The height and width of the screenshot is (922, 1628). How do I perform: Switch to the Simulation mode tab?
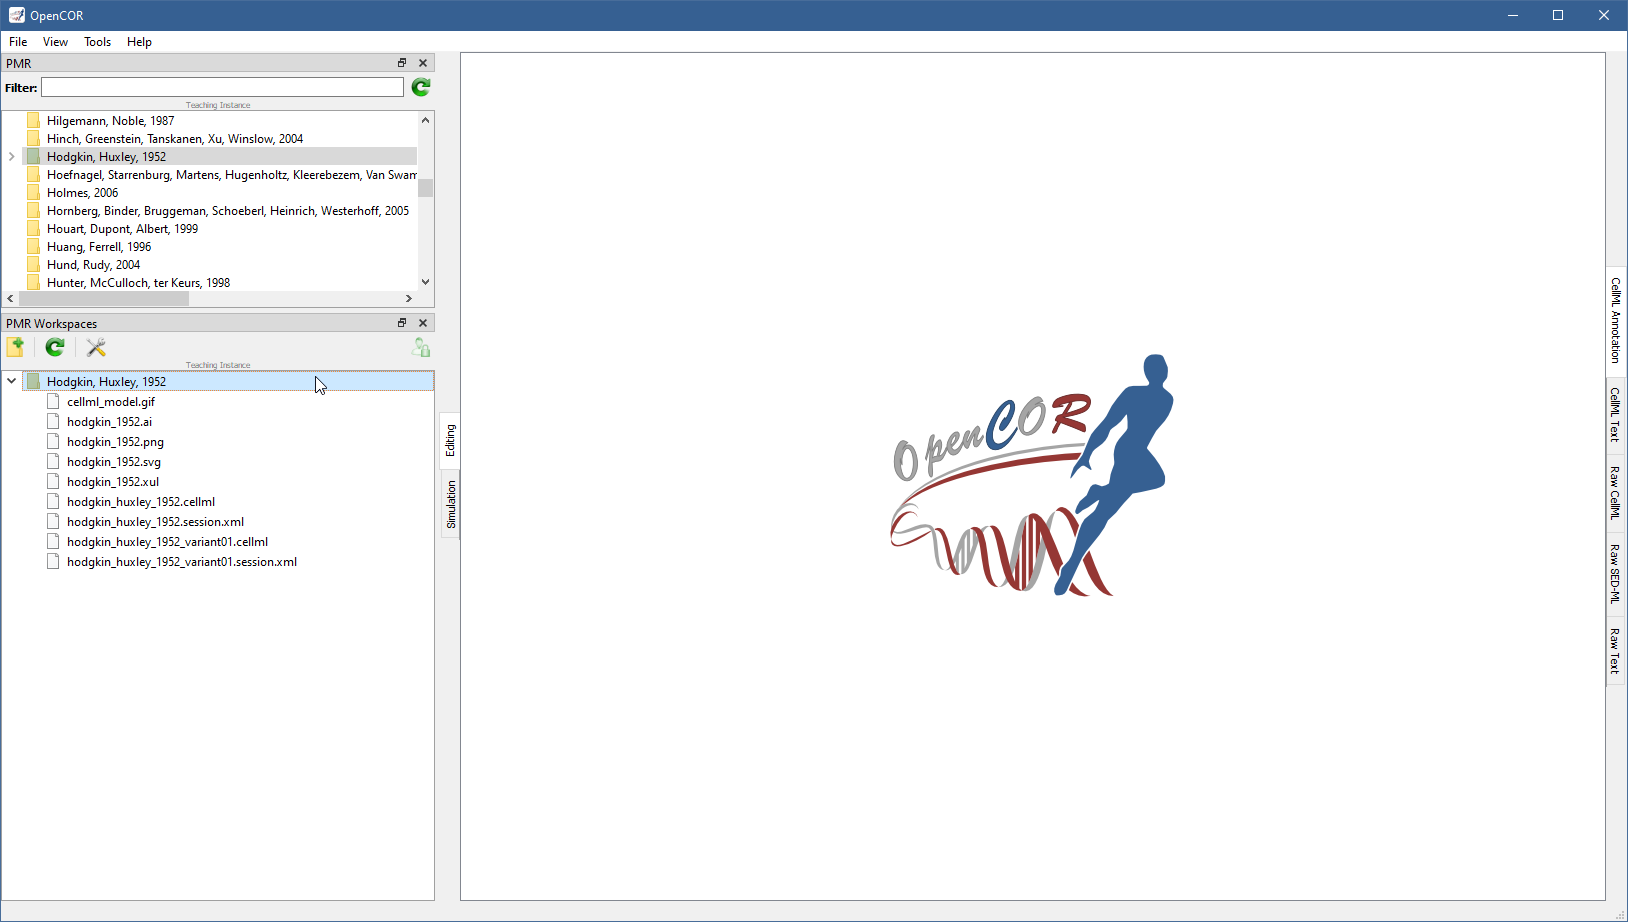[x=451, y=504]
